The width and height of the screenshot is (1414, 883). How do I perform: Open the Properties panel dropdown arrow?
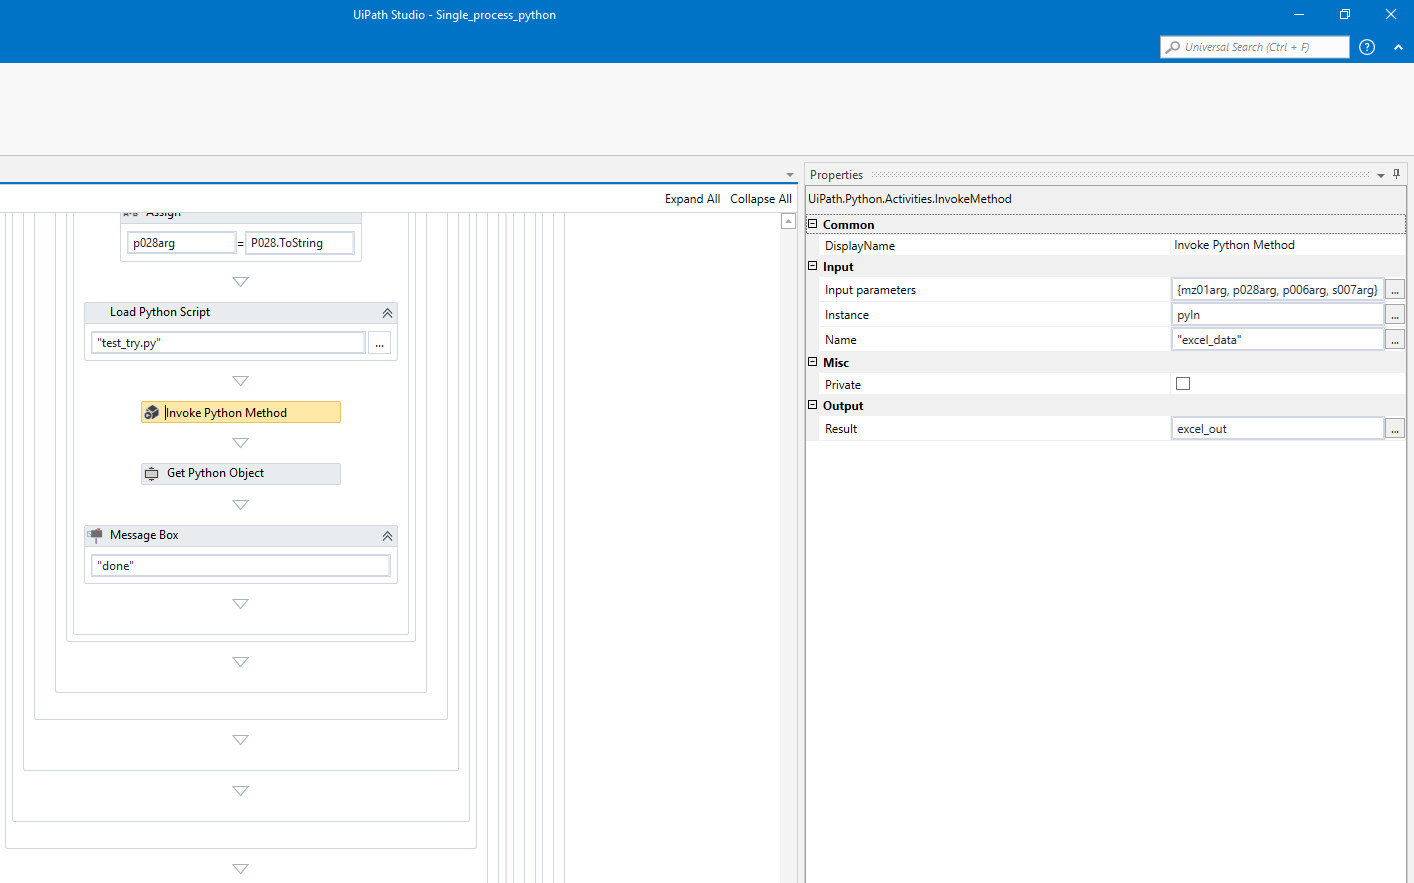coord(1380,173)
